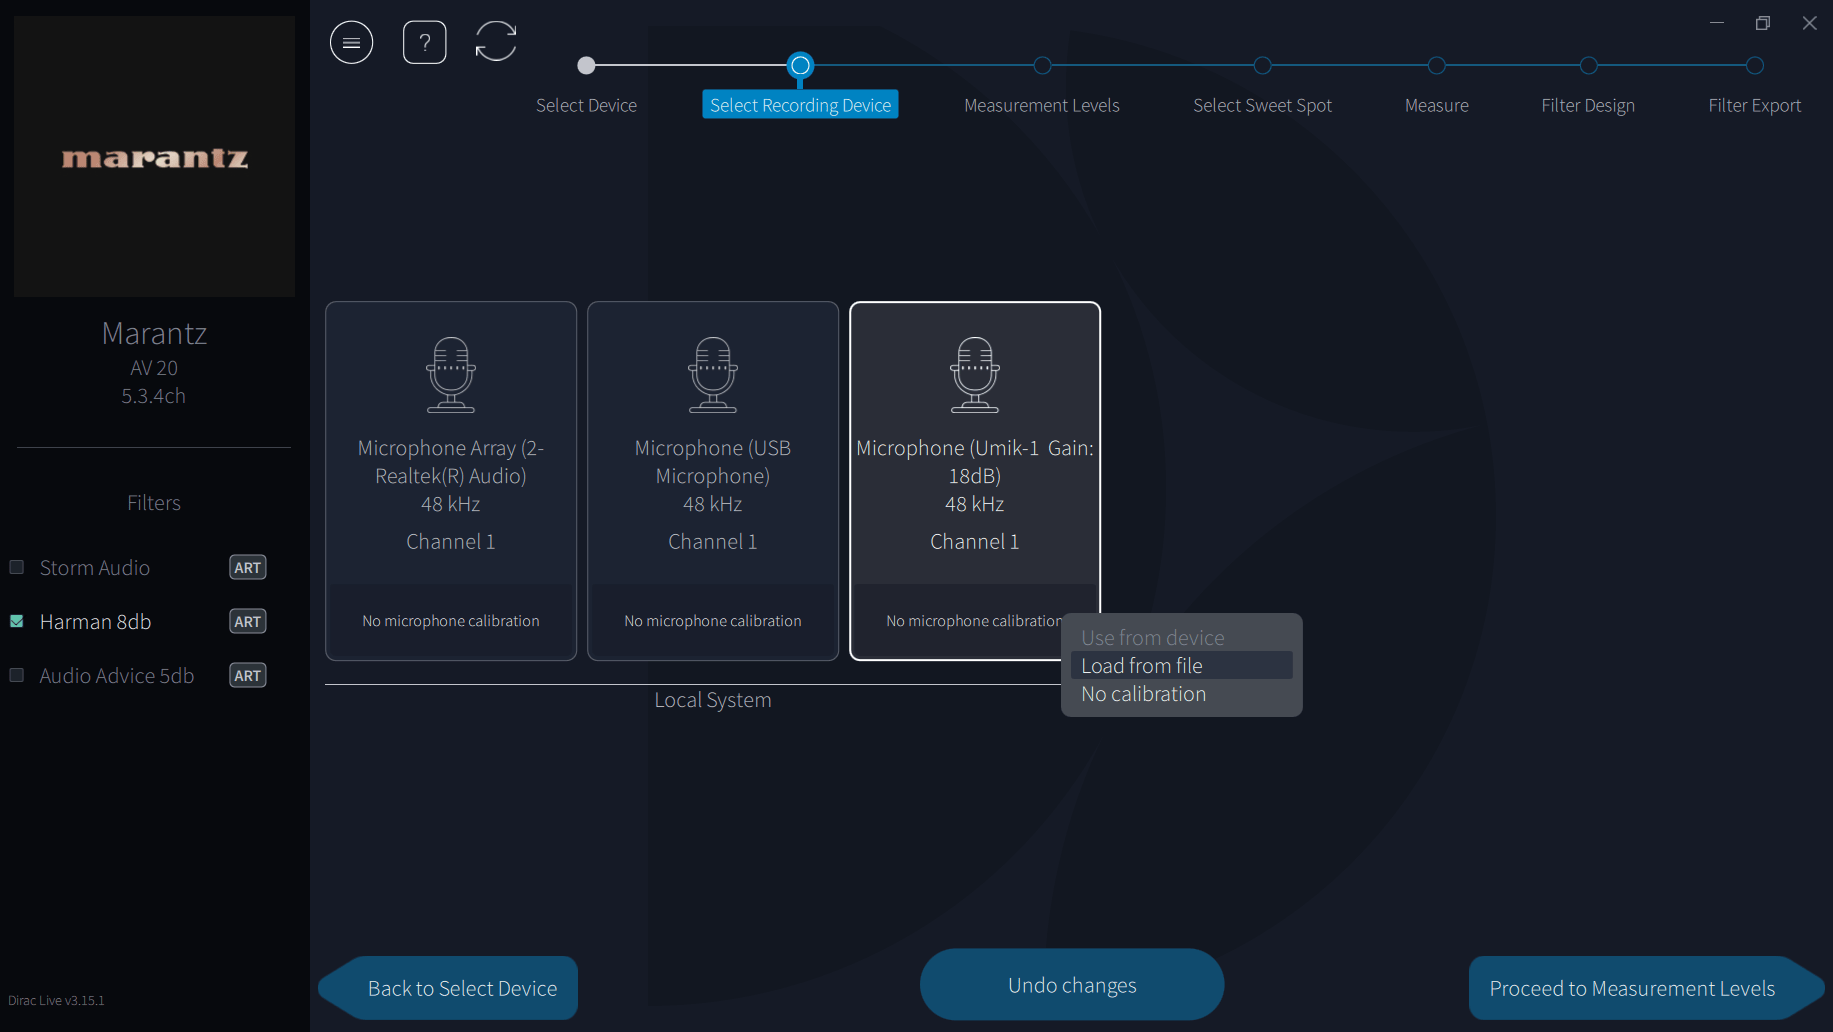Select the USB Microphone icon

click(713, 375)
